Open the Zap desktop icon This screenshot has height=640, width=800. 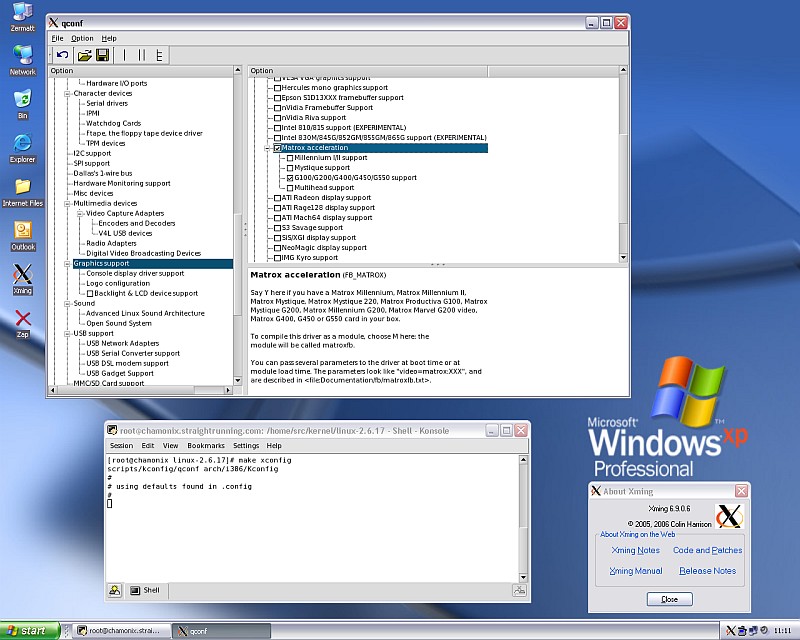(22, 324)
